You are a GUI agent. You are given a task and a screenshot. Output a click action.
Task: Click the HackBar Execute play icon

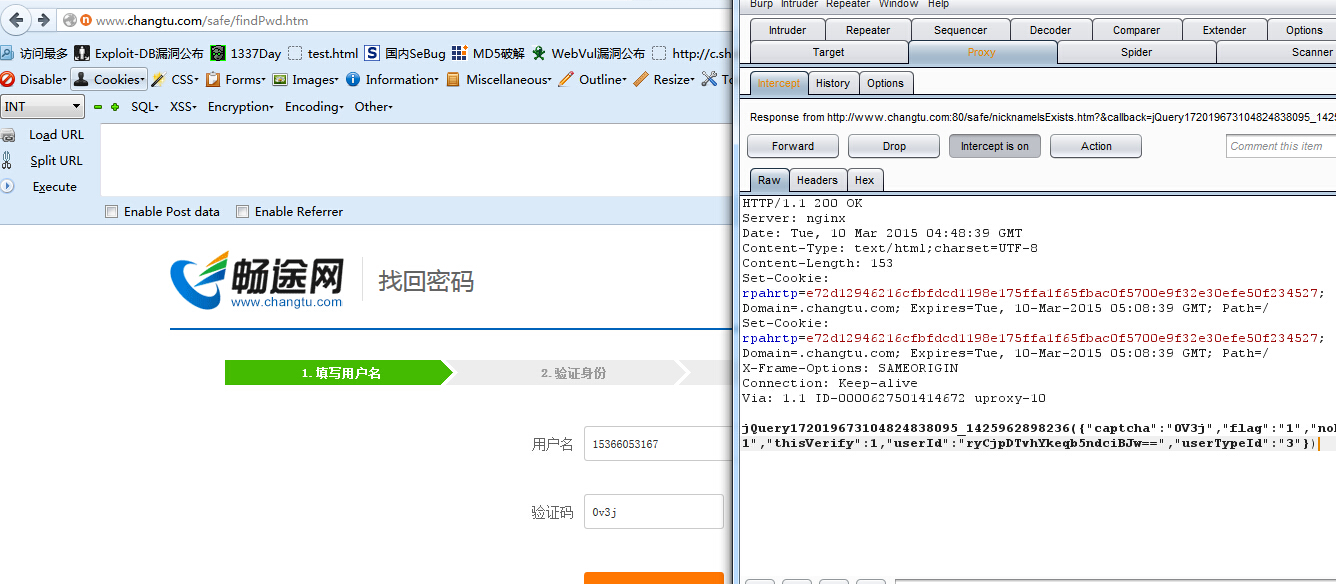(x=8, y=186)
